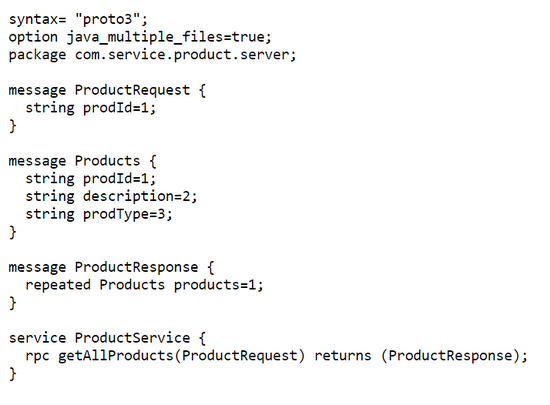Click the getAllProducts method name
Image resolution: width=550 pixels, height=405 pixels.
click(116, 356)
